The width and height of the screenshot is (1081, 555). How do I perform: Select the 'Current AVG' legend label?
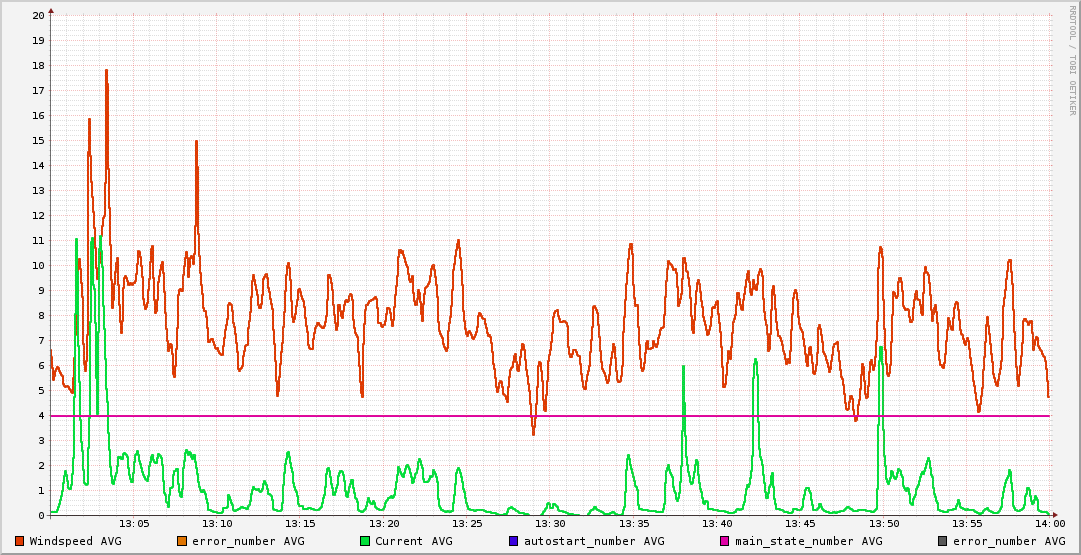click(x=414, y=541)
